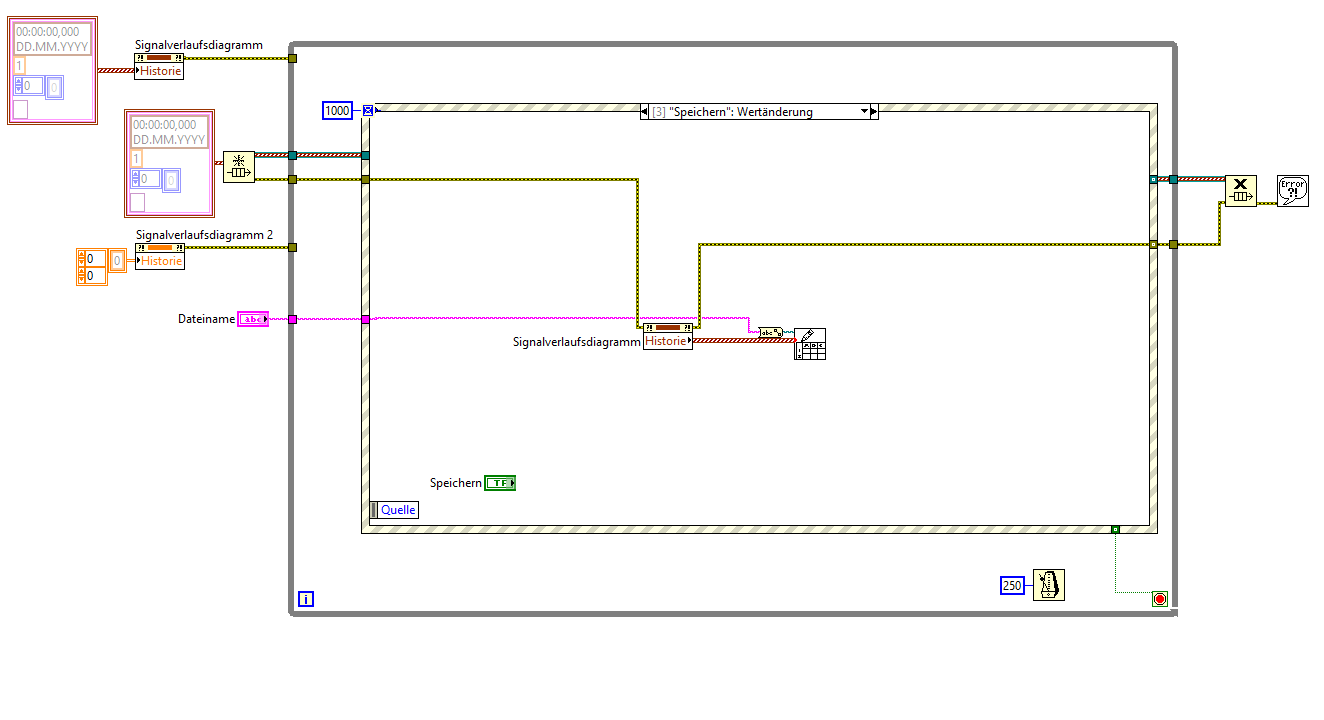Select the grayed 0 element of the orange array constant

click(118, 260)
